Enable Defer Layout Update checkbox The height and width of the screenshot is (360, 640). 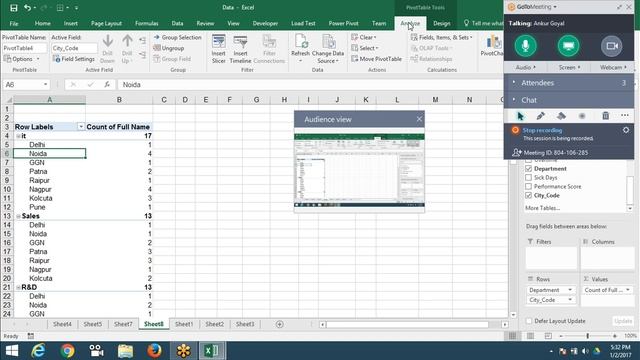click(529, 321)
